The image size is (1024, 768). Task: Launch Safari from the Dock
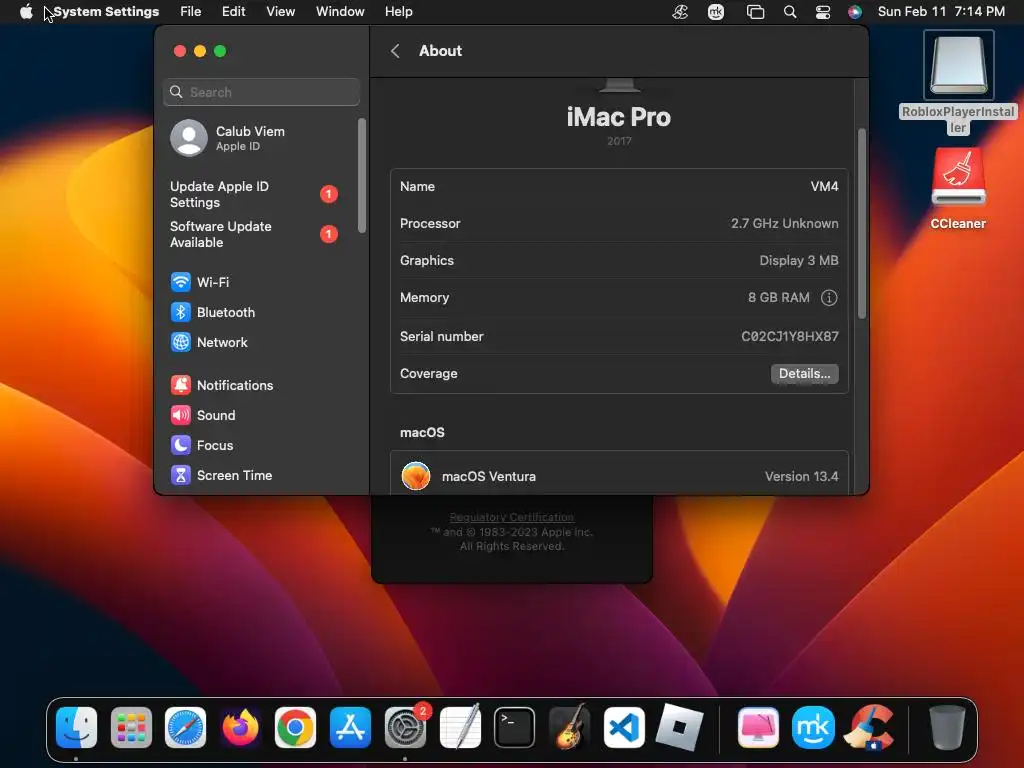click(x=185, y=727)
